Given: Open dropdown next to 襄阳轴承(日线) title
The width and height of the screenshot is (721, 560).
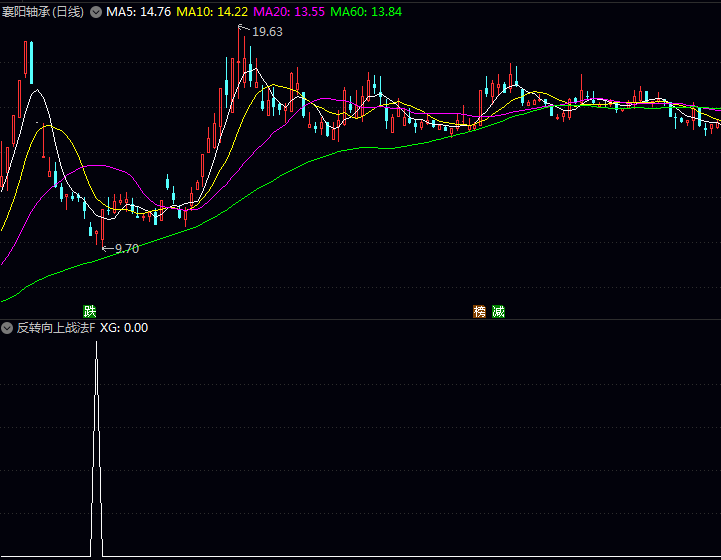Looking at the screenshot, I should pos(96,12).
